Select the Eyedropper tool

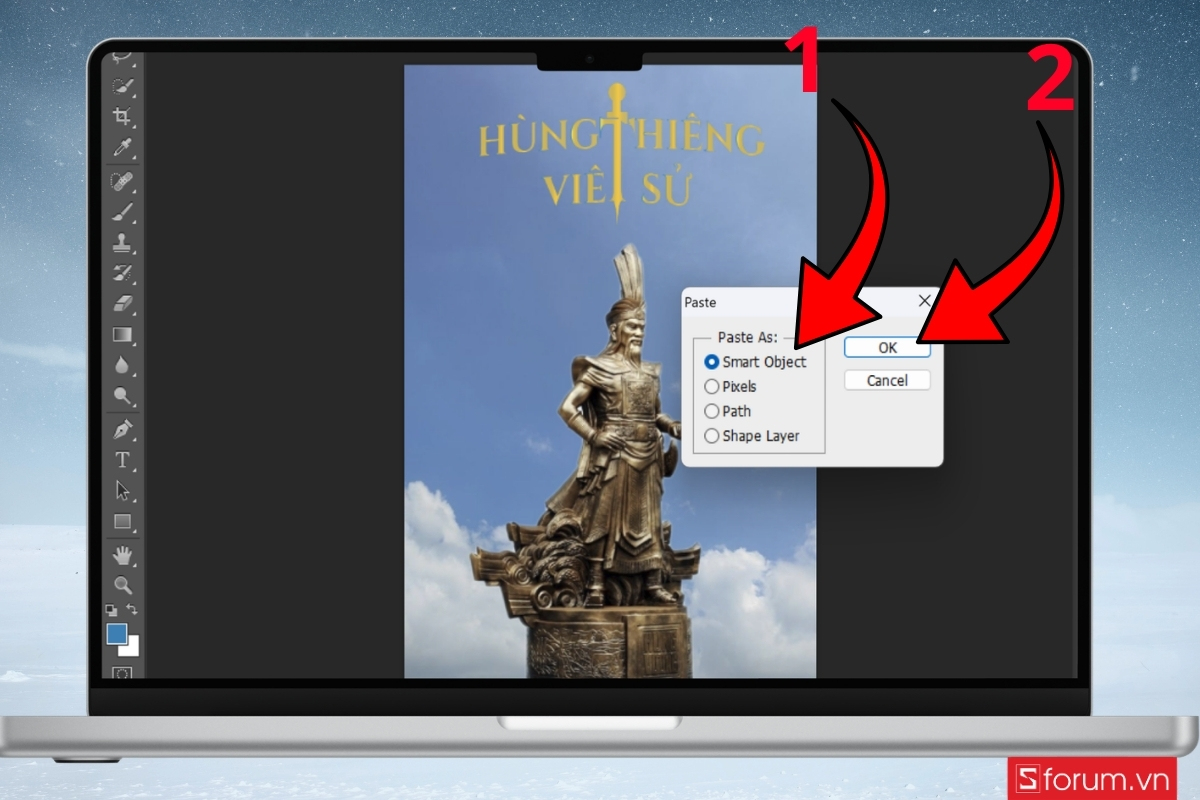pyautogui.click(x=122, y=148)
